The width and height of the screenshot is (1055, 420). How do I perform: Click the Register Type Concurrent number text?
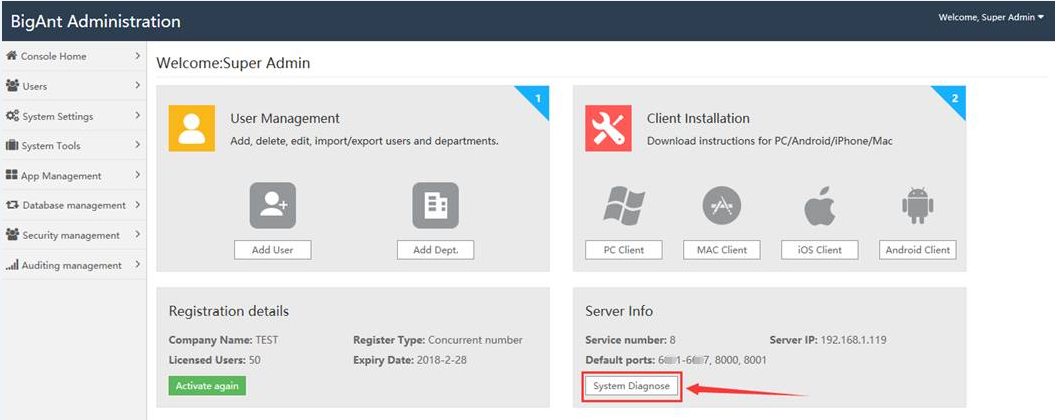tap(438, 340)
